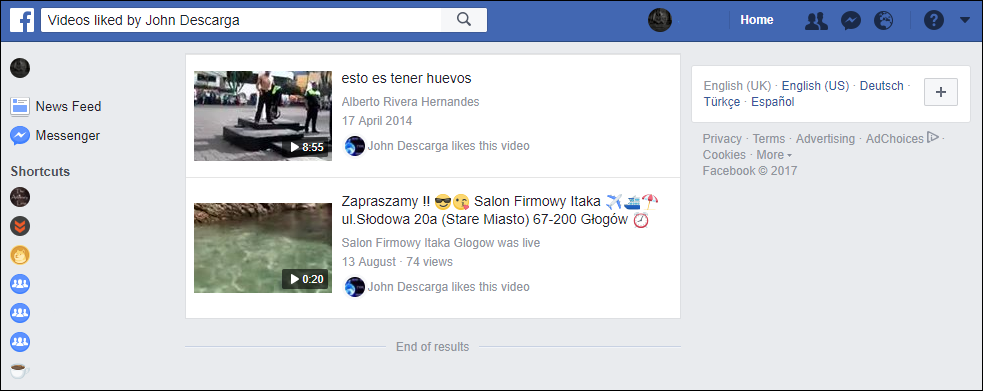Play the 0:20 water video thumbnail

tap(263, 248)
